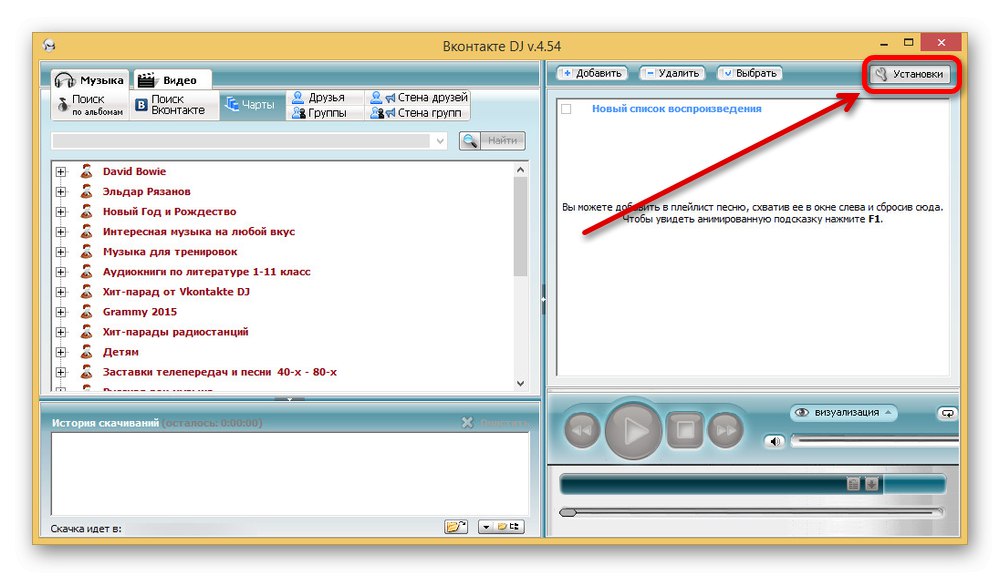Select the Чарты tab

tap(251, 105)
